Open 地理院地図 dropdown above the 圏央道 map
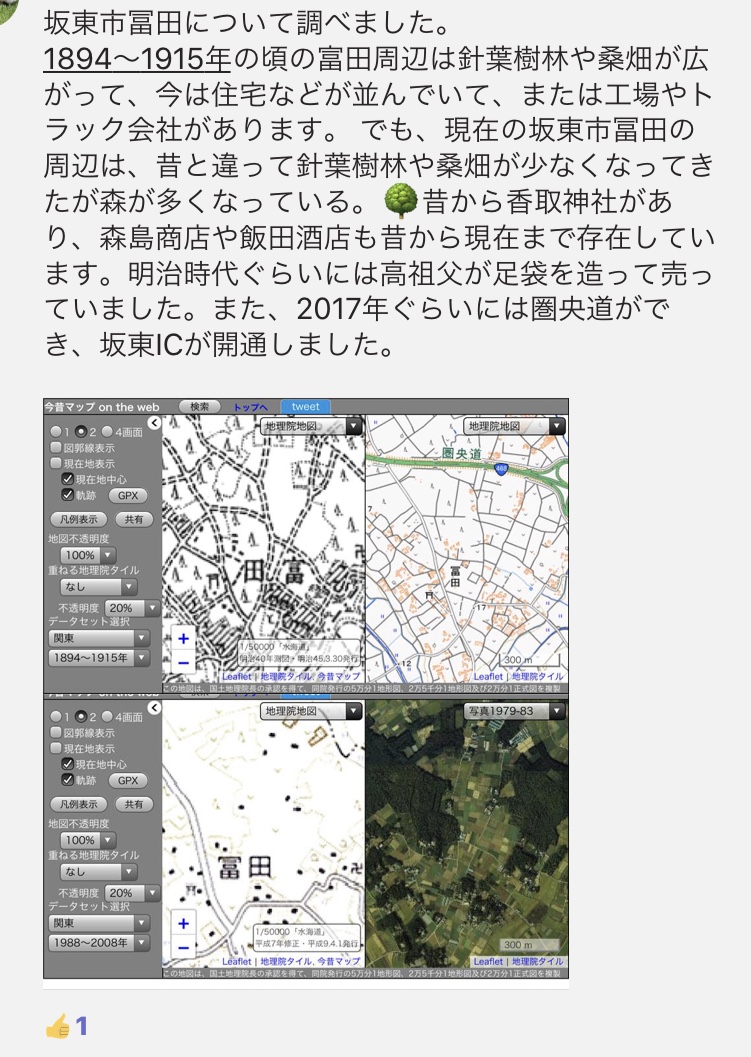751x1057 pixels. [x=514, y=426]
